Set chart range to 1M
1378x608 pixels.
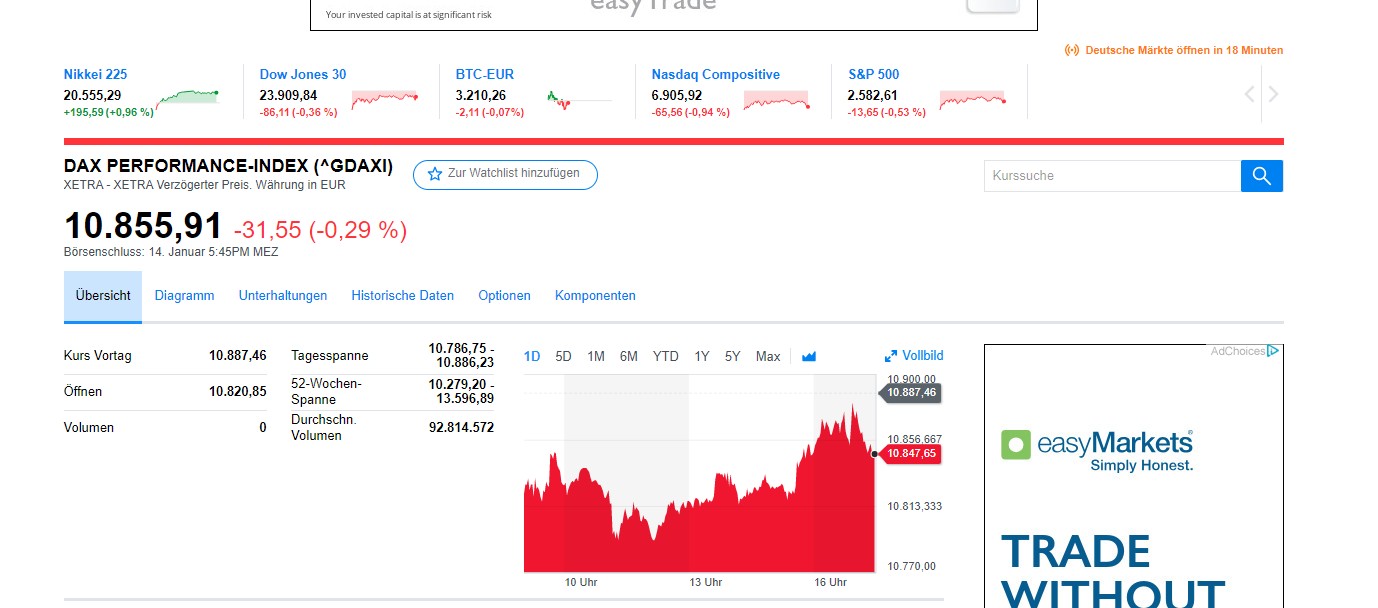click(596, 356)
